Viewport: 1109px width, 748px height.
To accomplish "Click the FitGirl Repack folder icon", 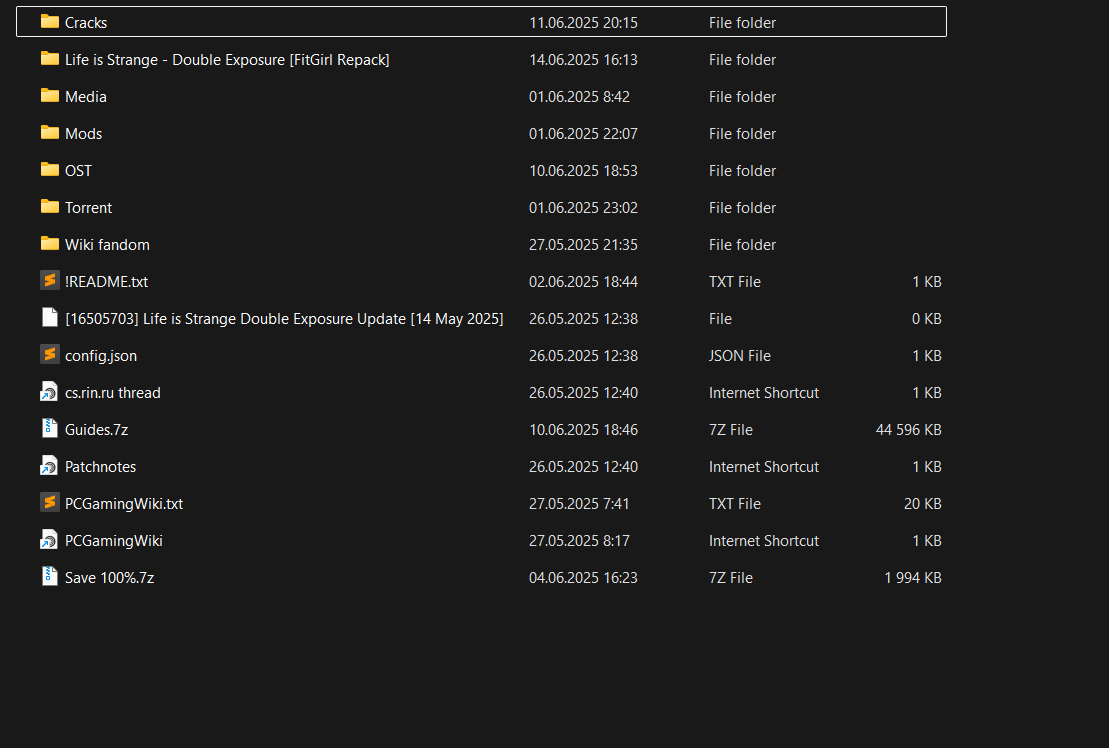I will pos(50,59).
